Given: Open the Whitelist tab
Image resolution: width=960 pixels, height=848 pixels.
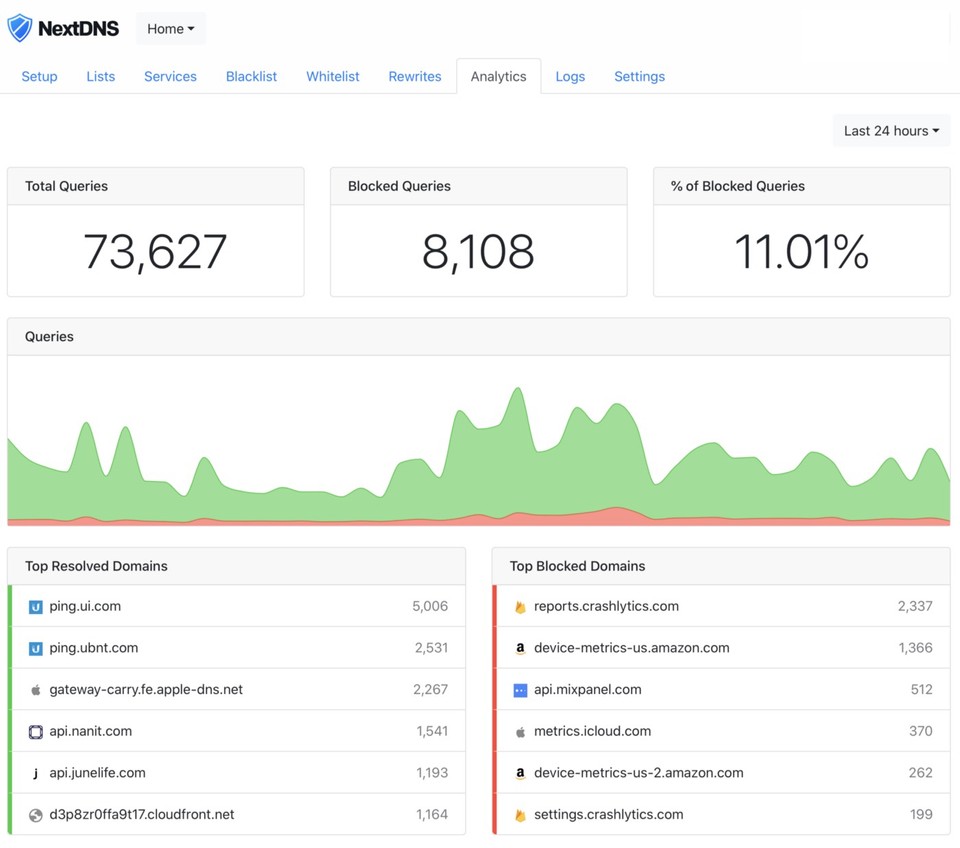Looking at the screenshot, I should pyautogui.click(x=332, y=76).
